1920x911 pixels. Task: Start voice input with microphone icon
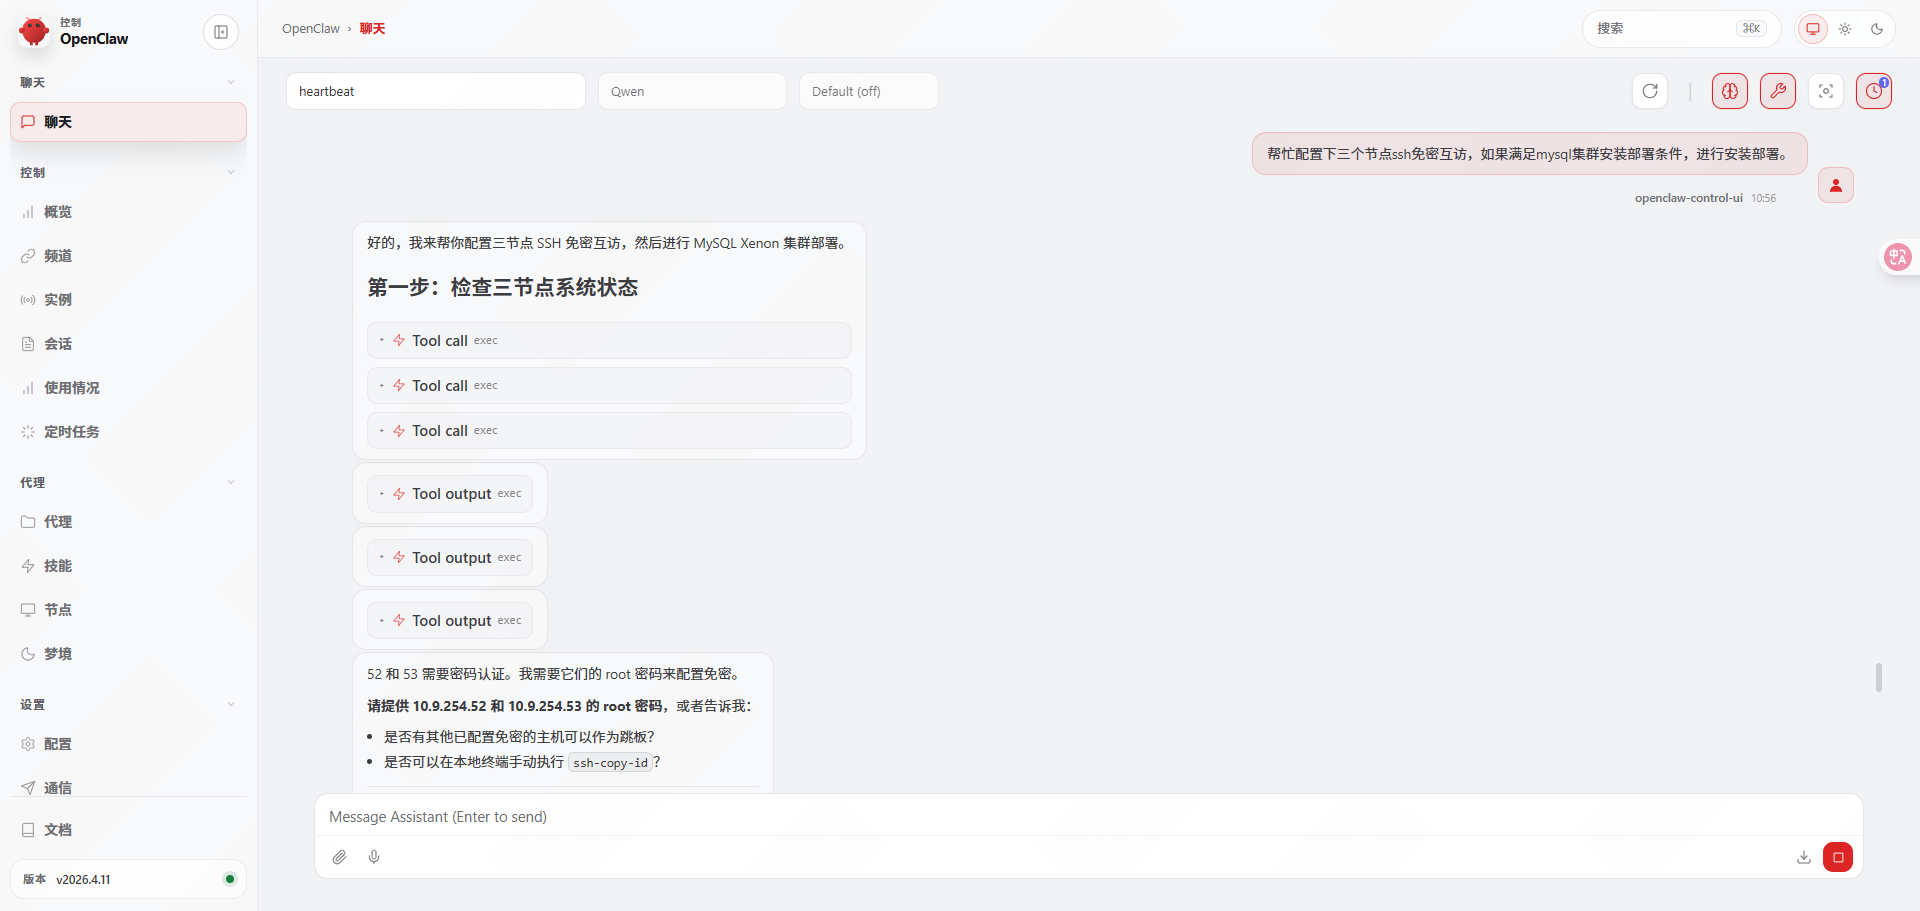click(x=374, y=857)
